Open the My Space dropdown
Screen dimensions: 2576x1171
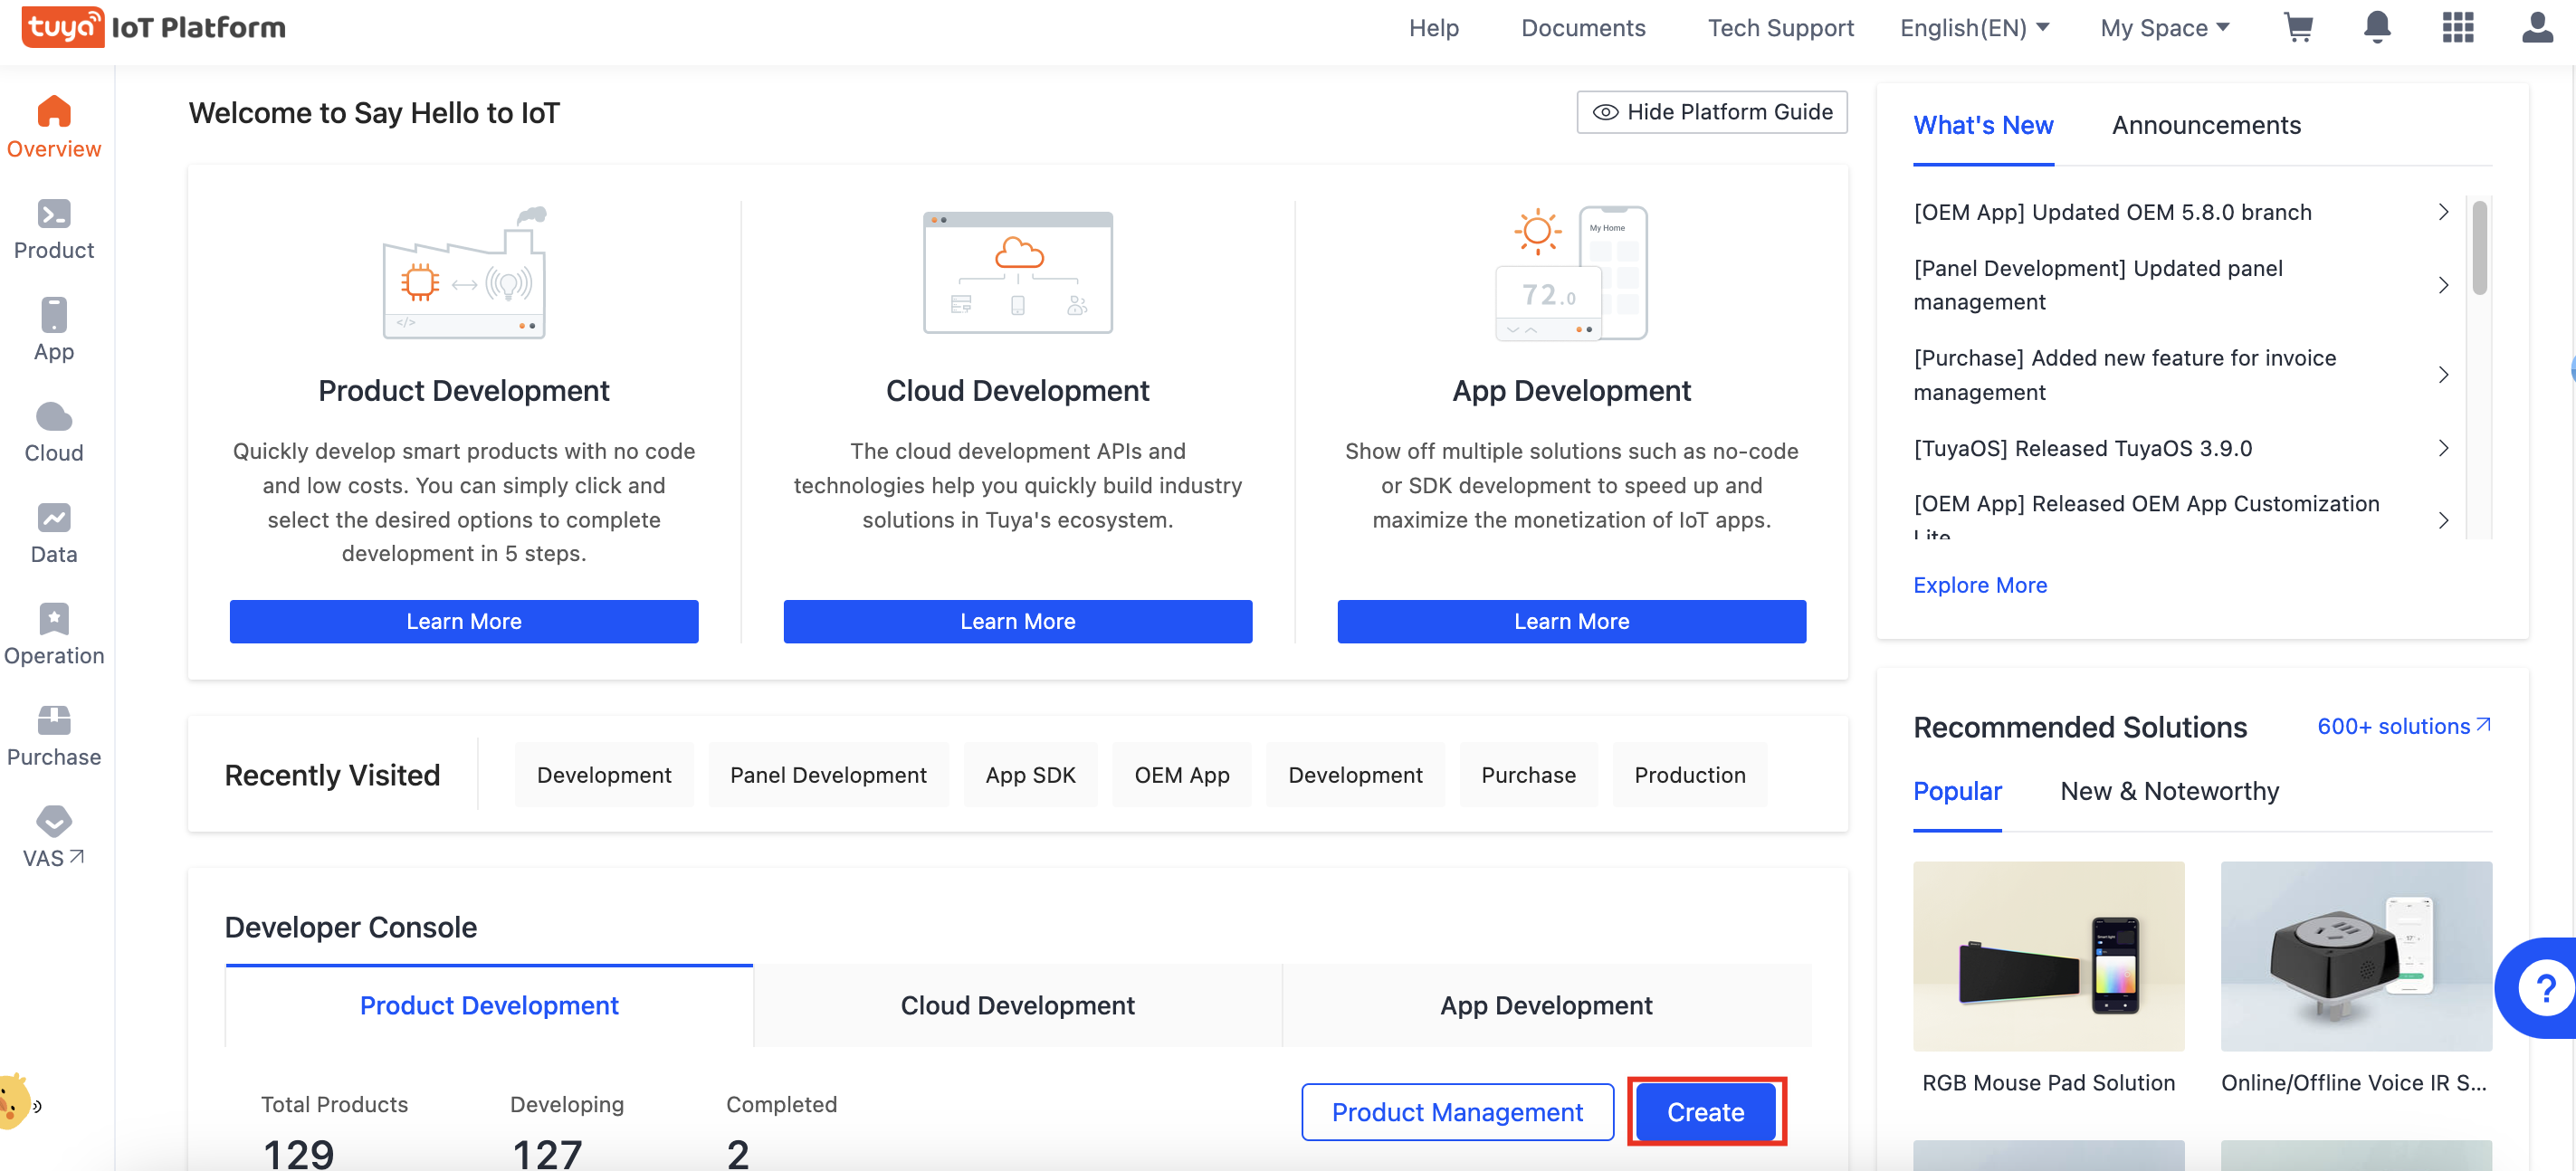[x=2164, y=28]
